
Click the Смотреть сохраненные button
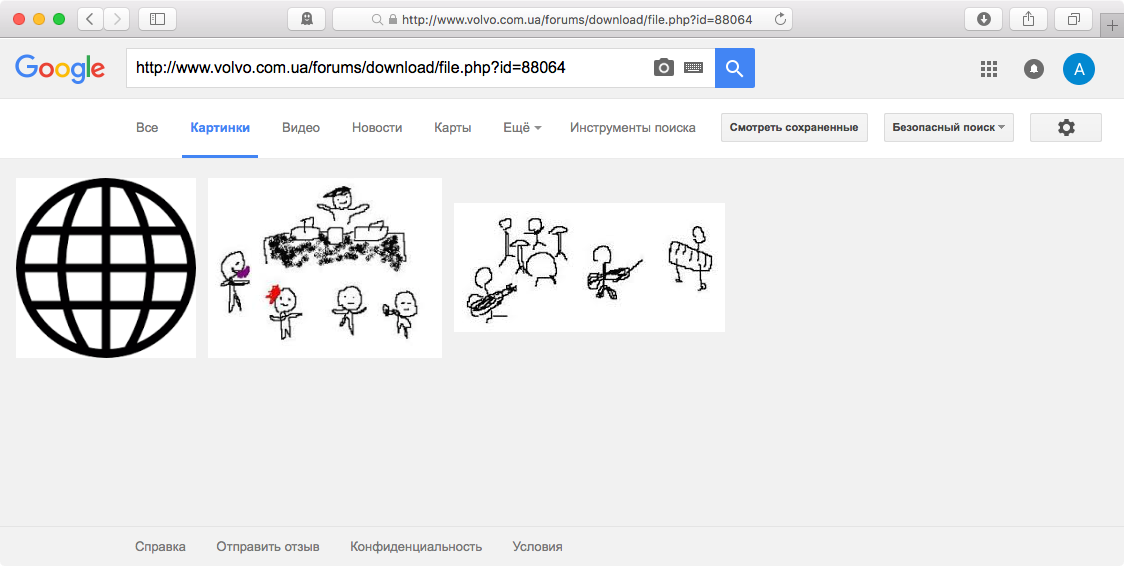pyautogui.click(x=794, y=128)
